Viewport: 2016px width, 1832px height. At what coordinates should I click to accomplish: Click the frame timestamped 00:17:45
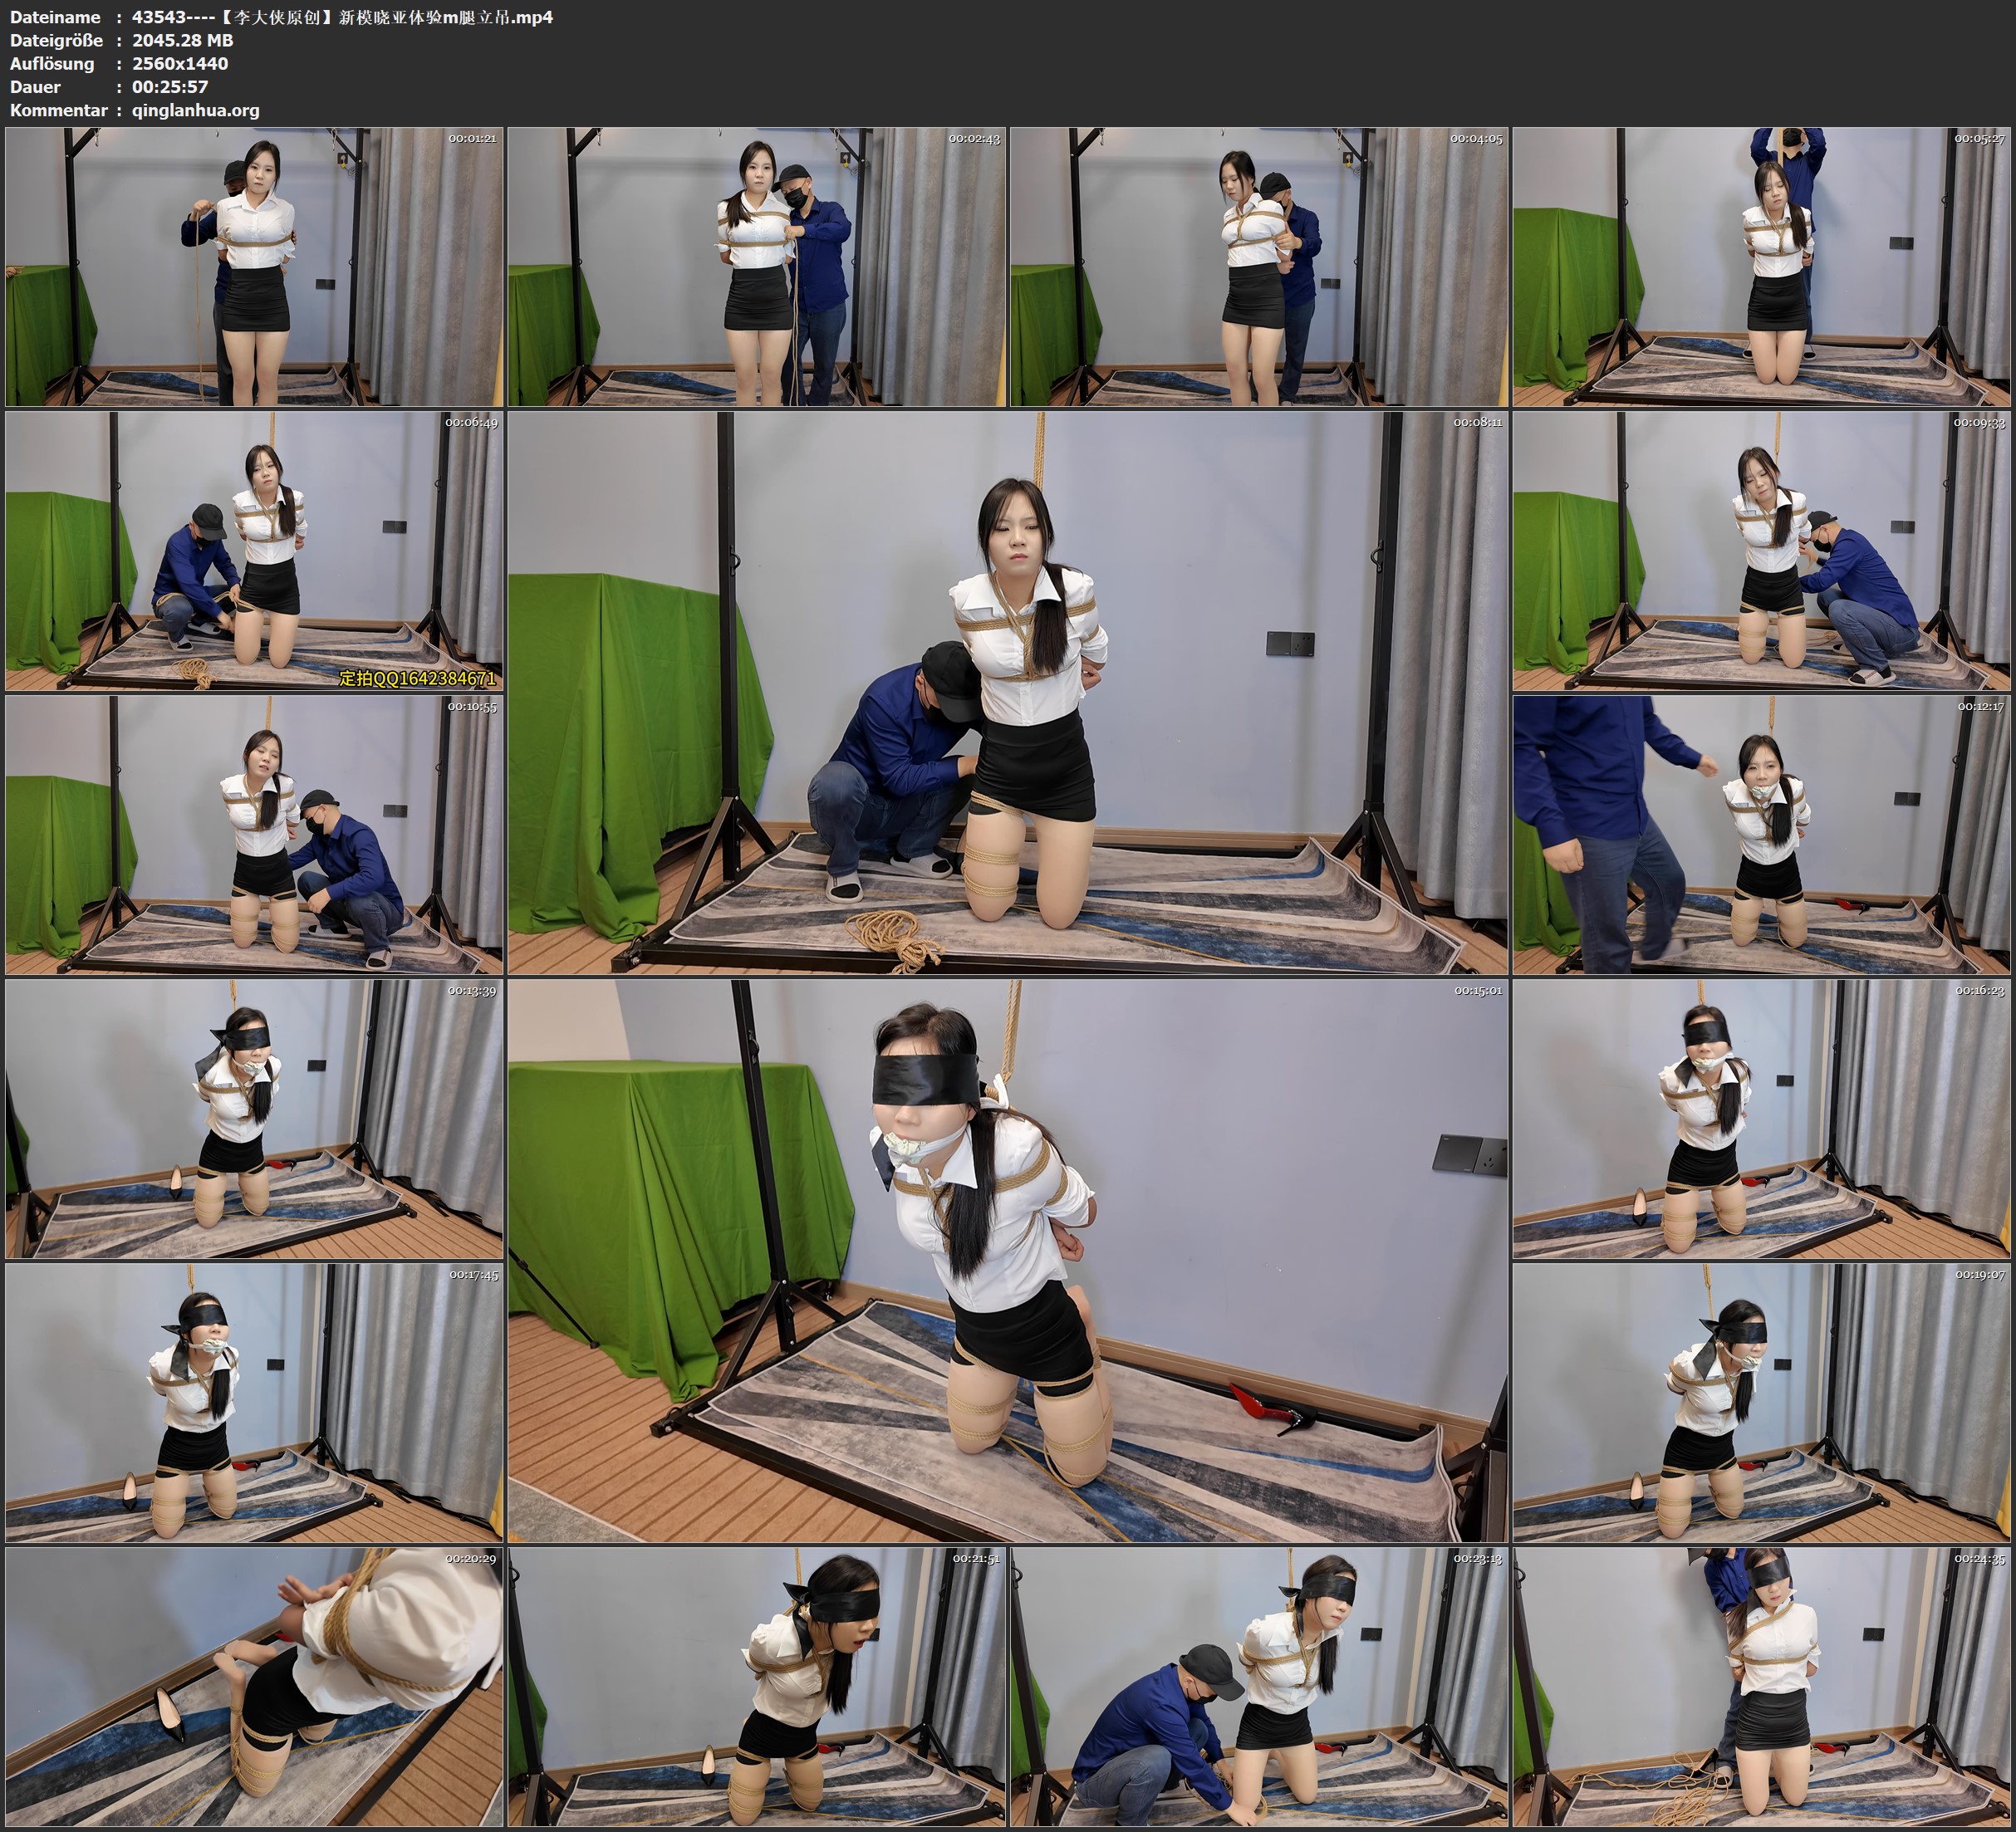pos(254,1402)
